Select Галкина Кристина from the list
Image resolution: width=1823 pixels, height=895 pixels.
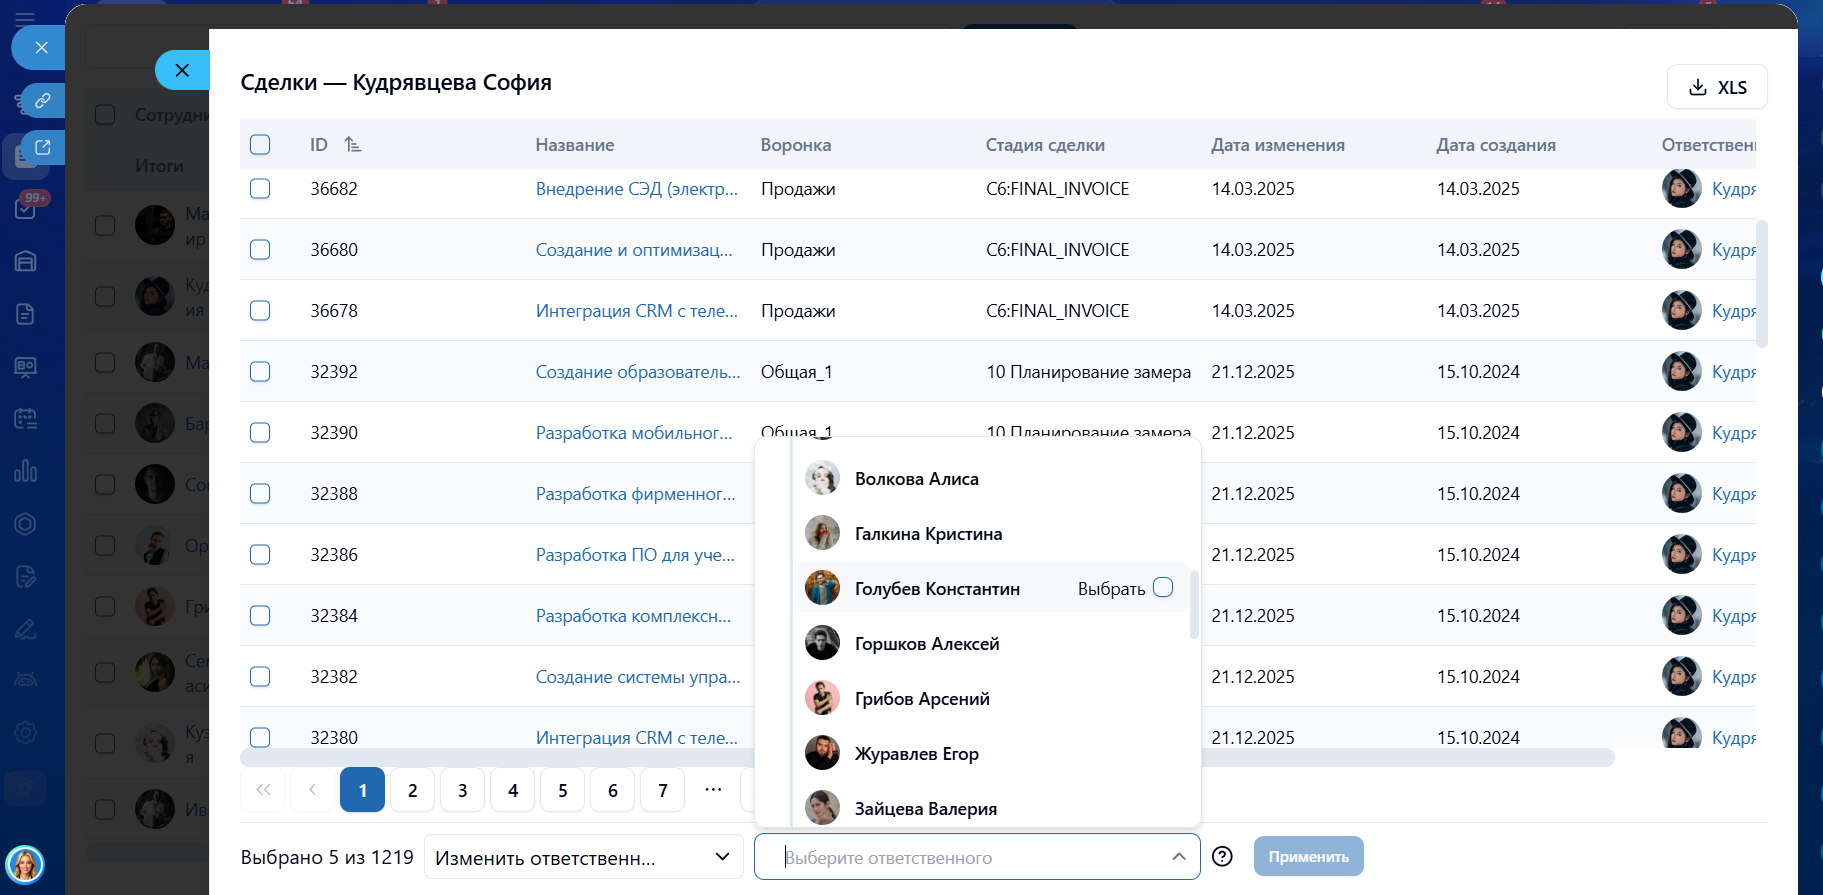click(x=993, y=534)
